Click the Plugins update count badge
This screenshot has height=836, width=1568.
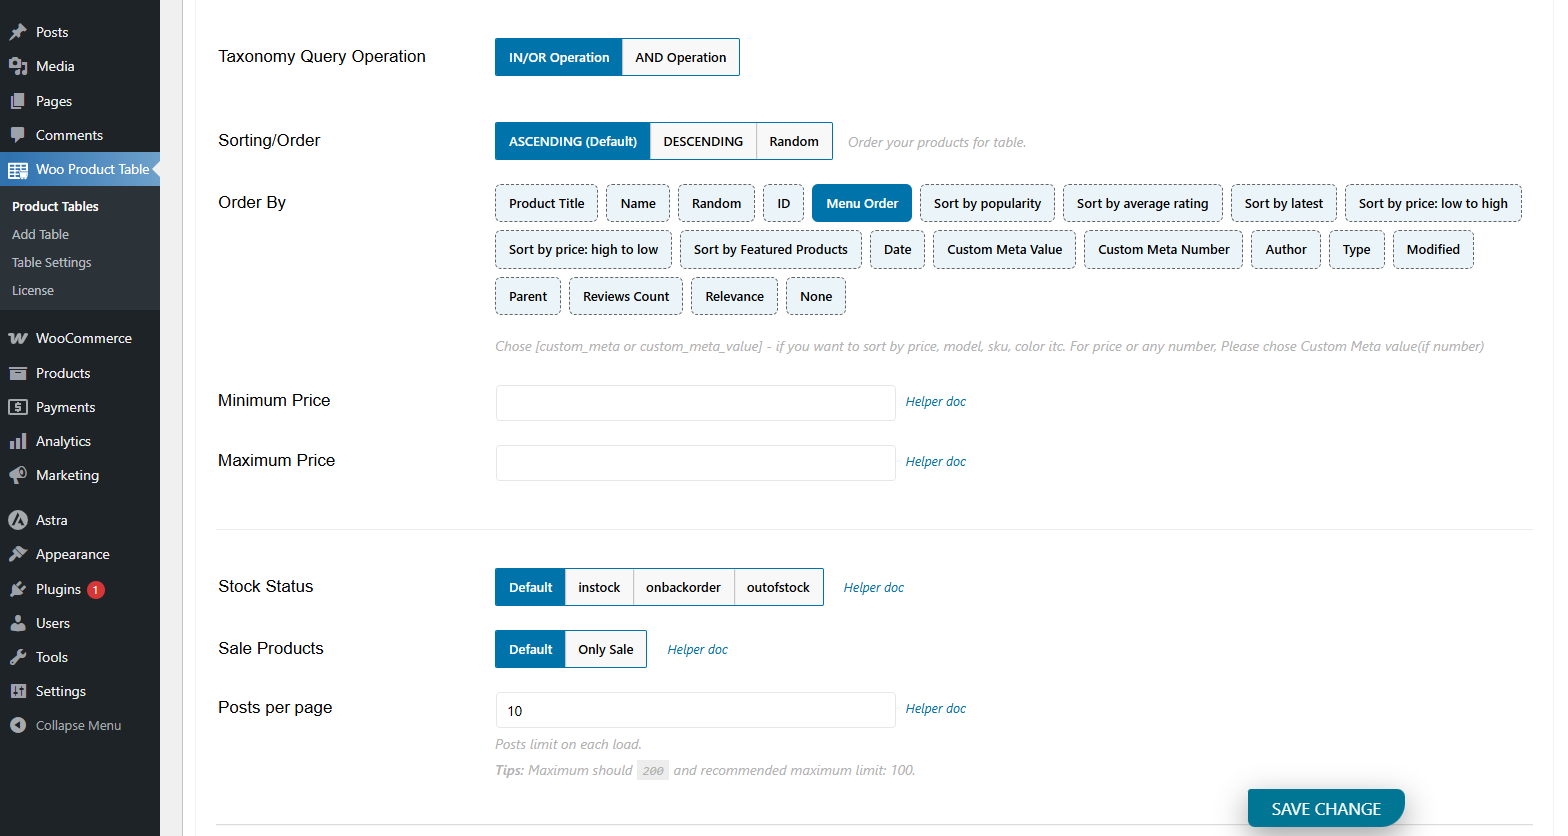[96, 590]
